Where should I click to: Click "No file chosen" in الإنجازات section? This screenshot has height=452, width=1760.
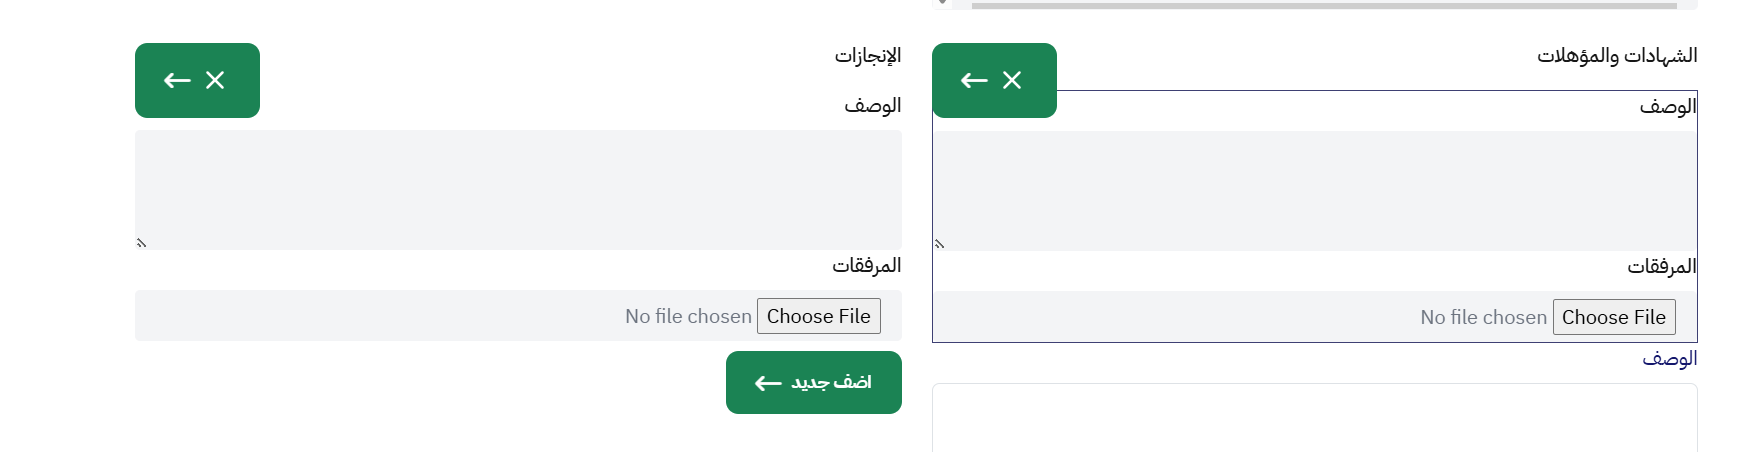688,316
